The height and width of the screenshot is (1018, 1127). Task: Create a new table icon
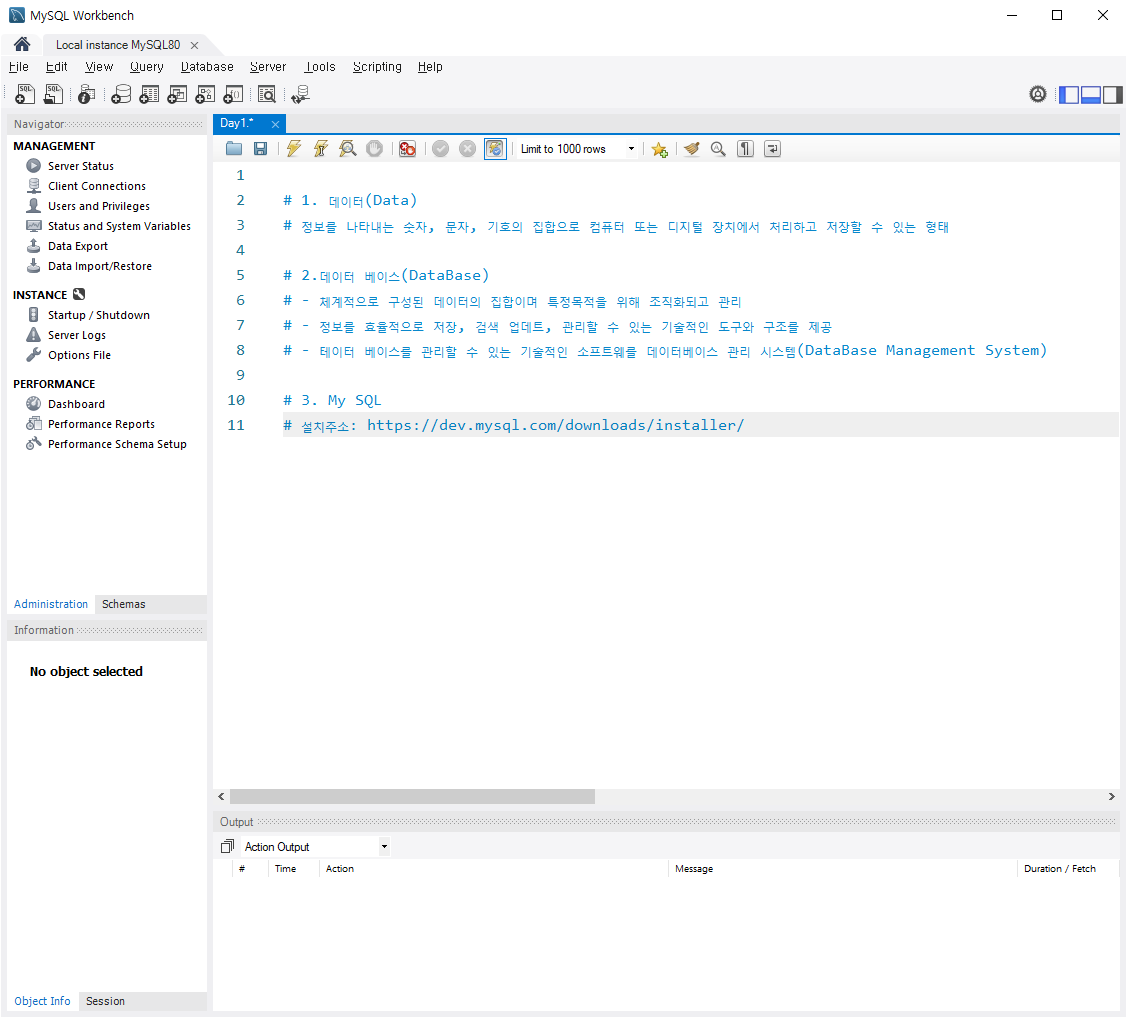click(x=149, y=94)
